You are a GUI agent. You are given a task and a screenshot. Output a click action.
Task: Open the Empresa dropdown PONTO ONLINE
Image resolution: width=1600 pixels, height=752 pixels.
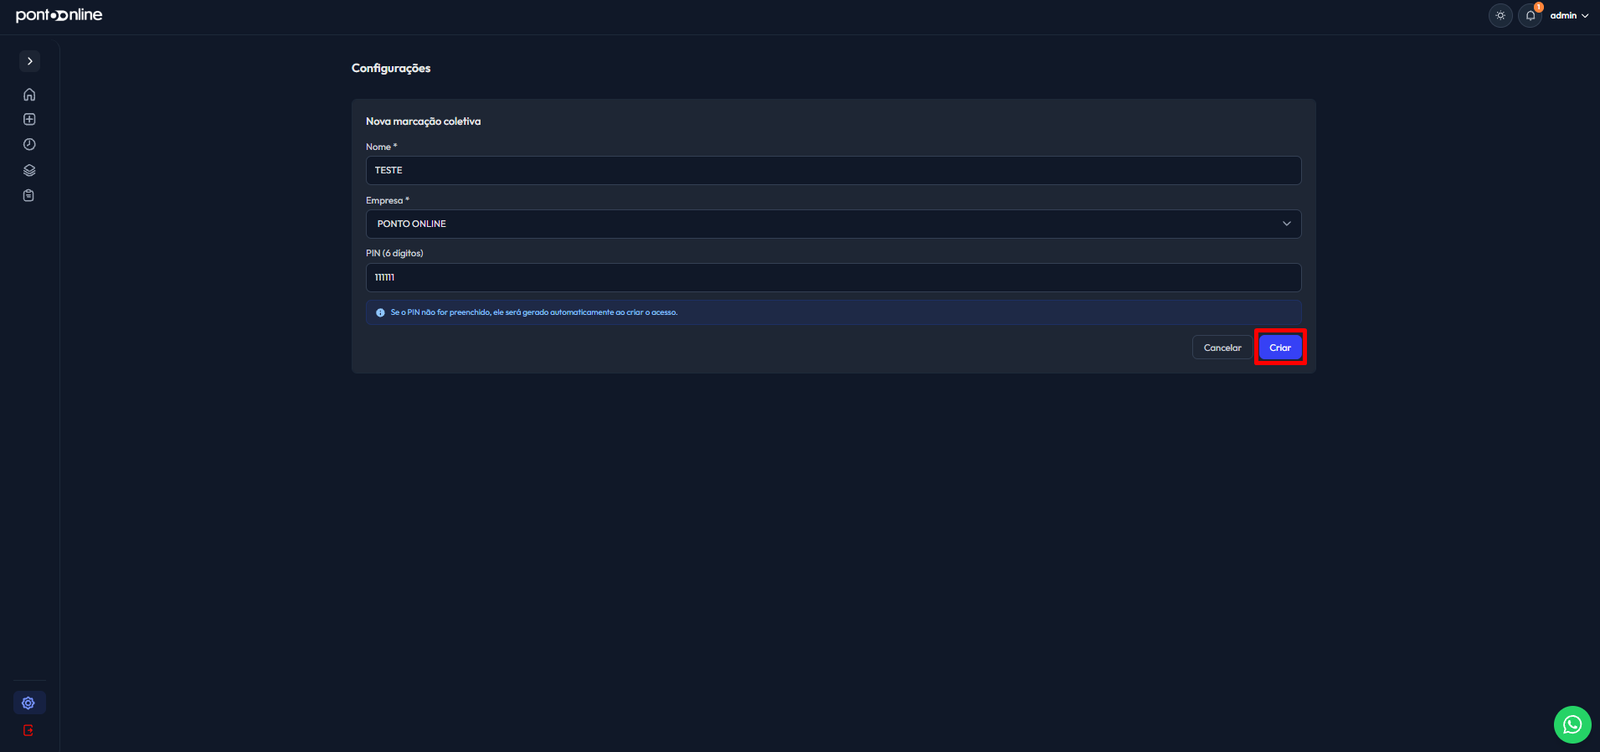(x=833, y=224)
